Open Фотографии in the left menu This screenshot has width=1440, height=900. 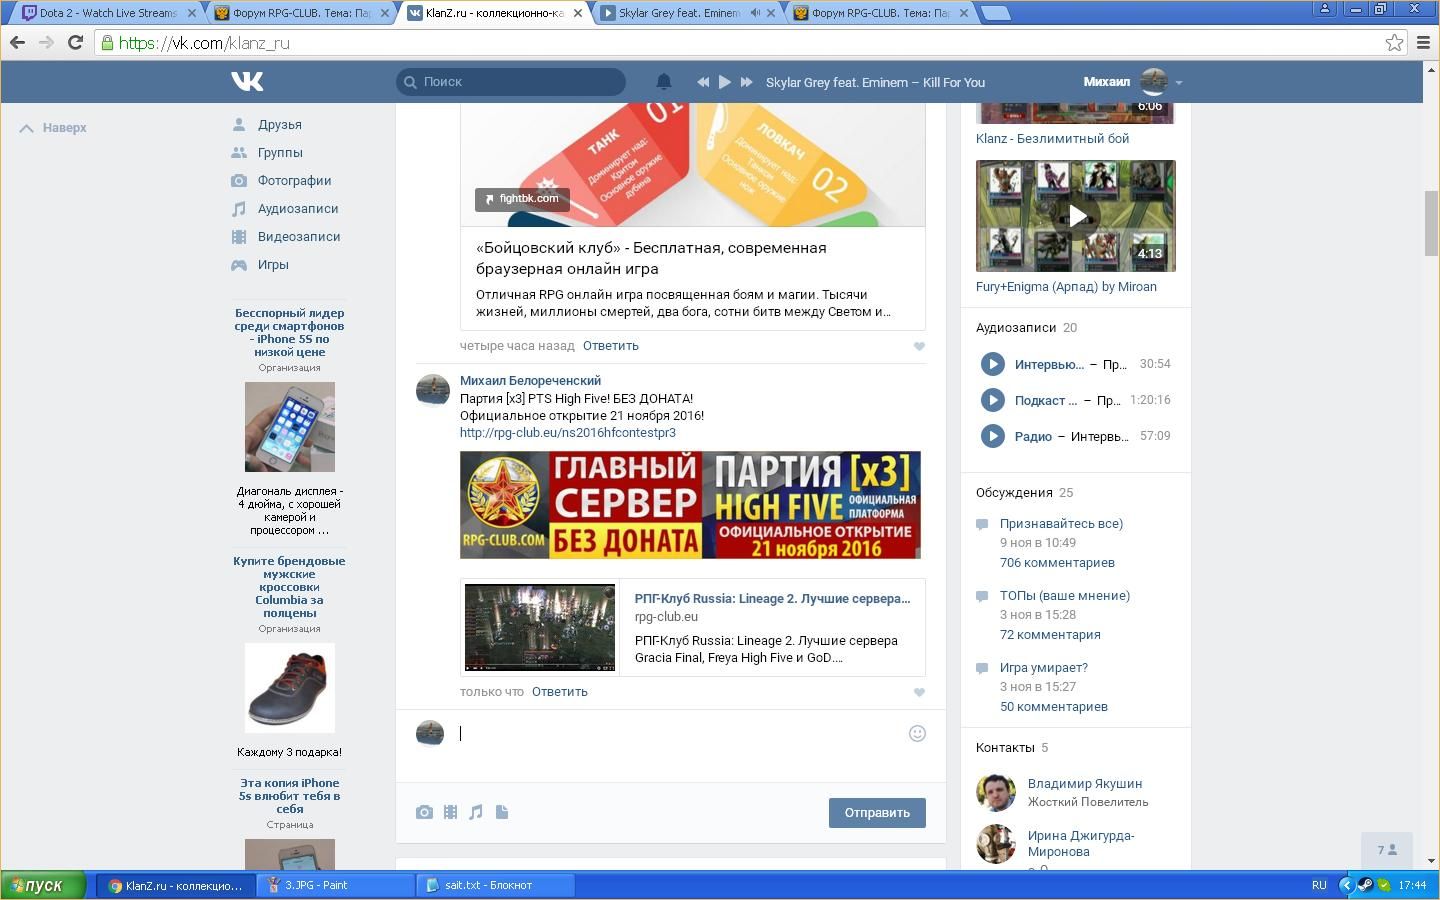pos(294,181)
